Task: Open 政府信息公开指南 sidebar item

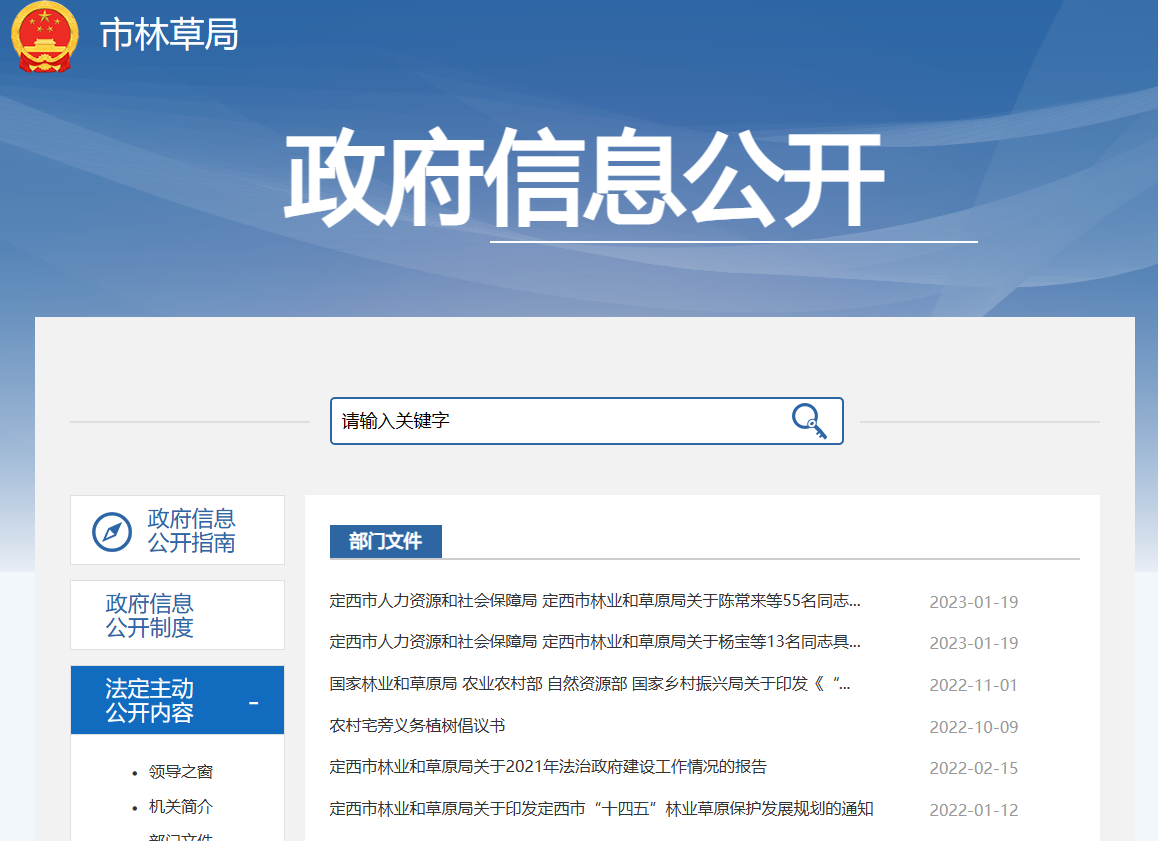Action: 191,531
